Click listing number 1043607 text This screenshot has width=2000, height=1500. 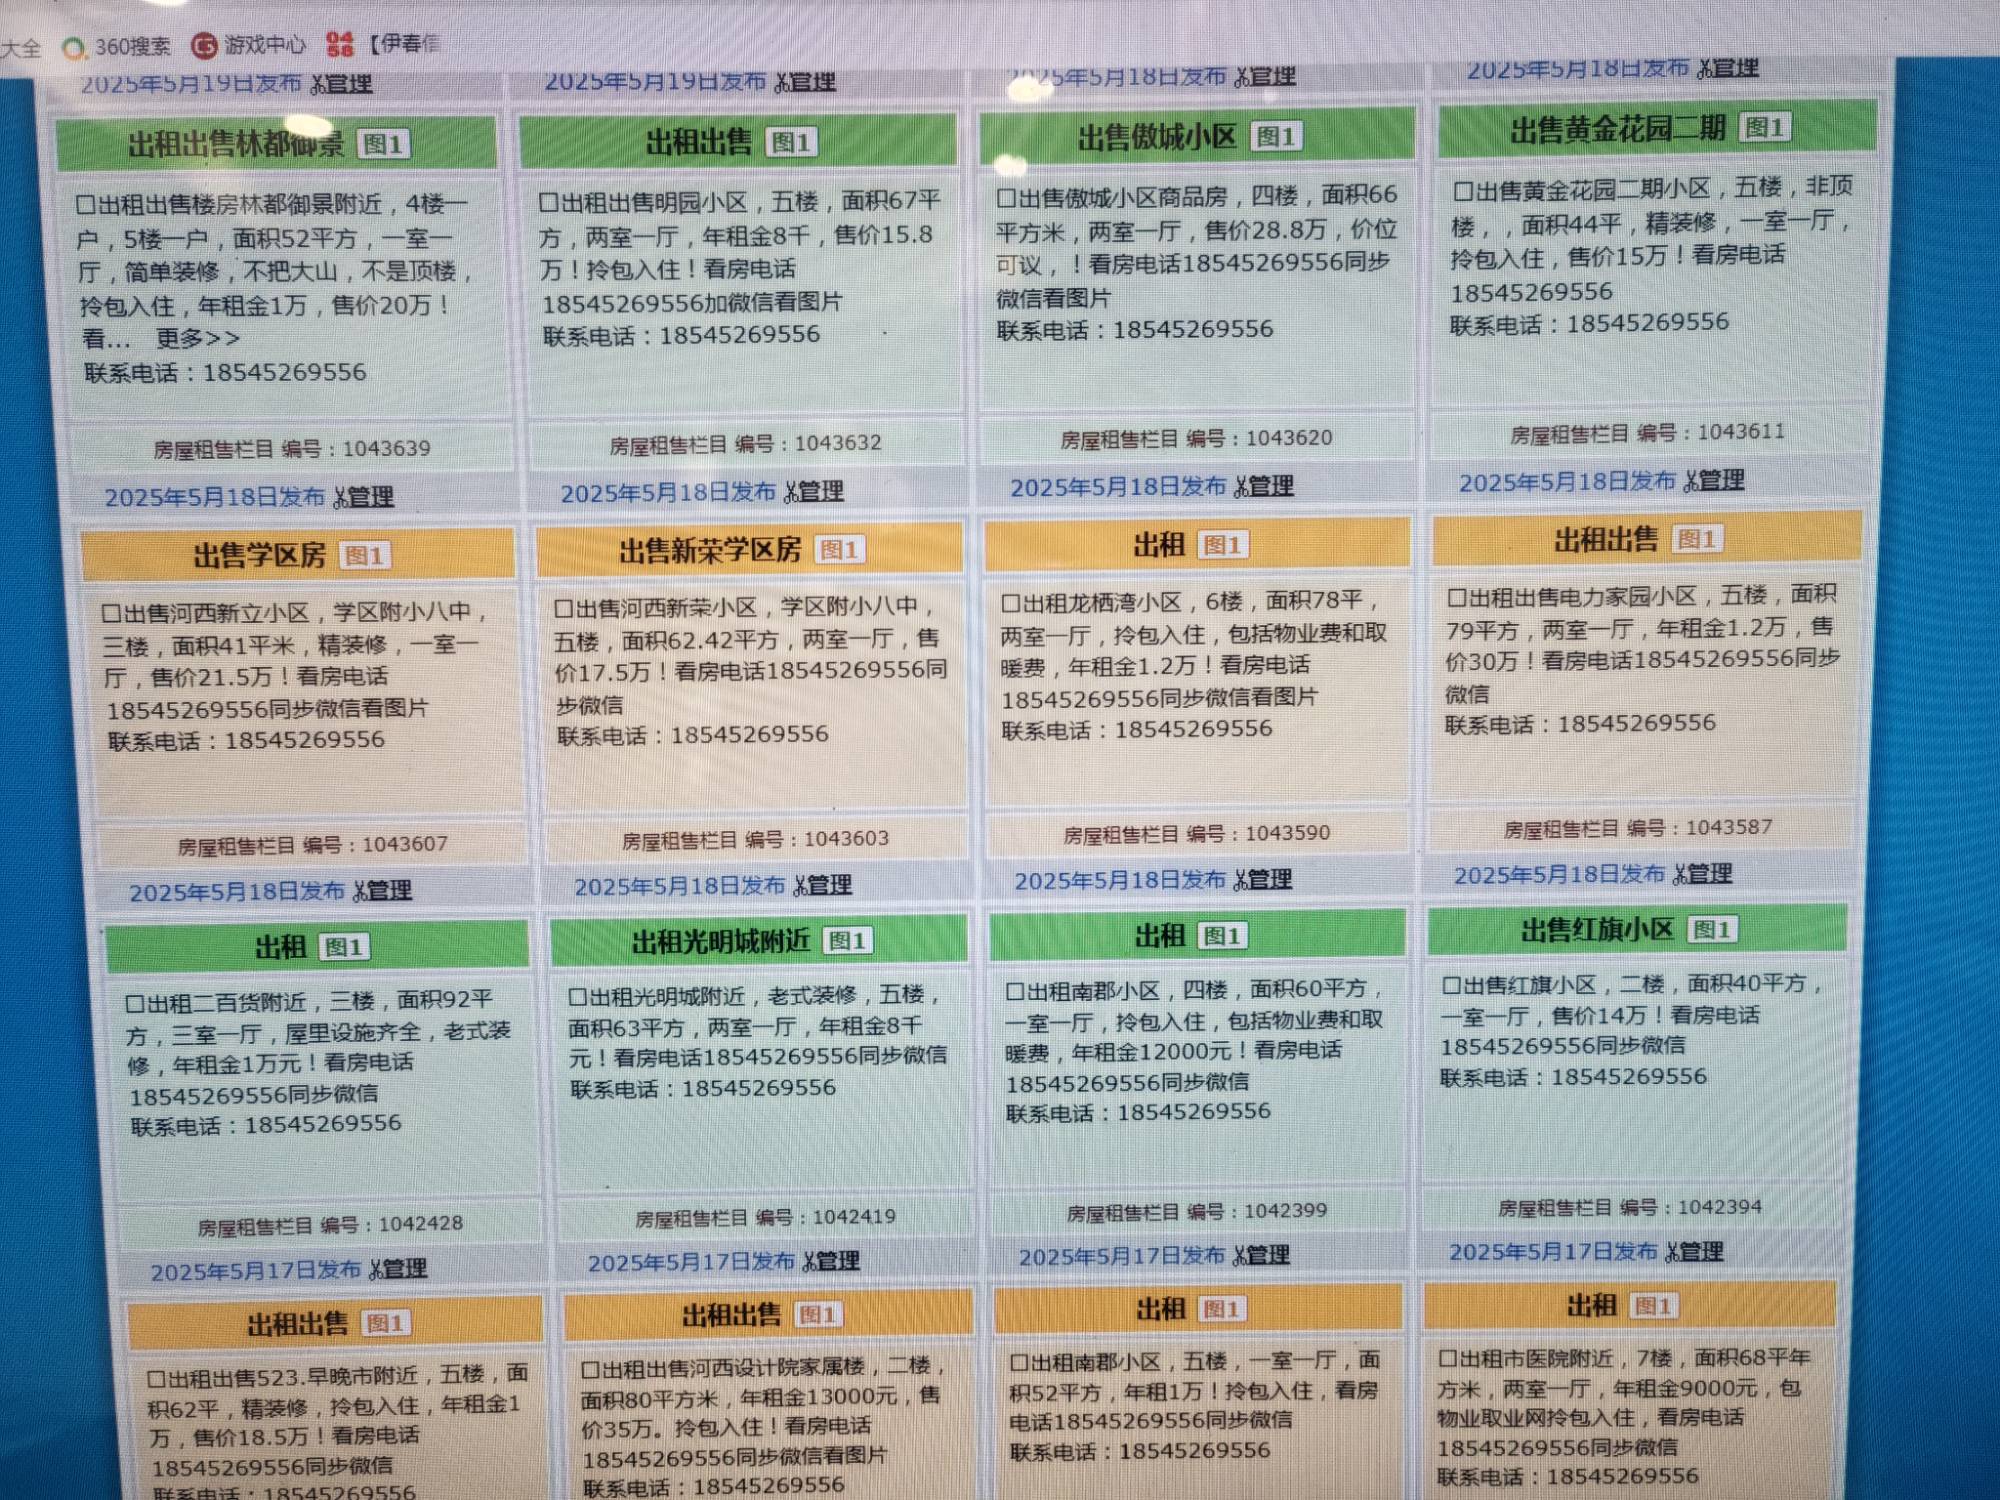click(x=405, y=845)
